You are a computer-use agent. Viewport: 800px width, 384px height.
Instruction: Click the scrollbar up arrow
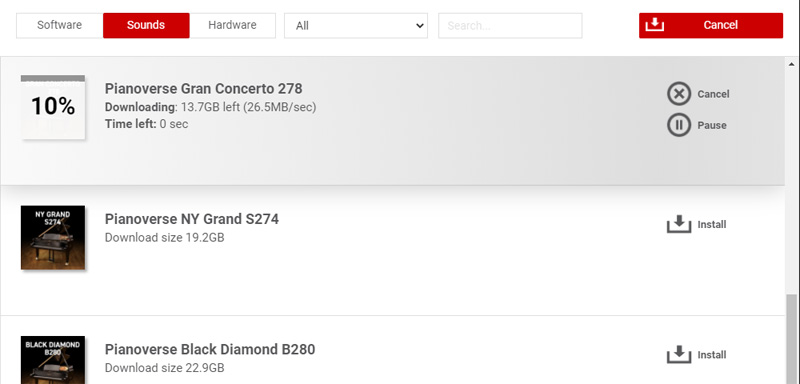tap(792, 64)
